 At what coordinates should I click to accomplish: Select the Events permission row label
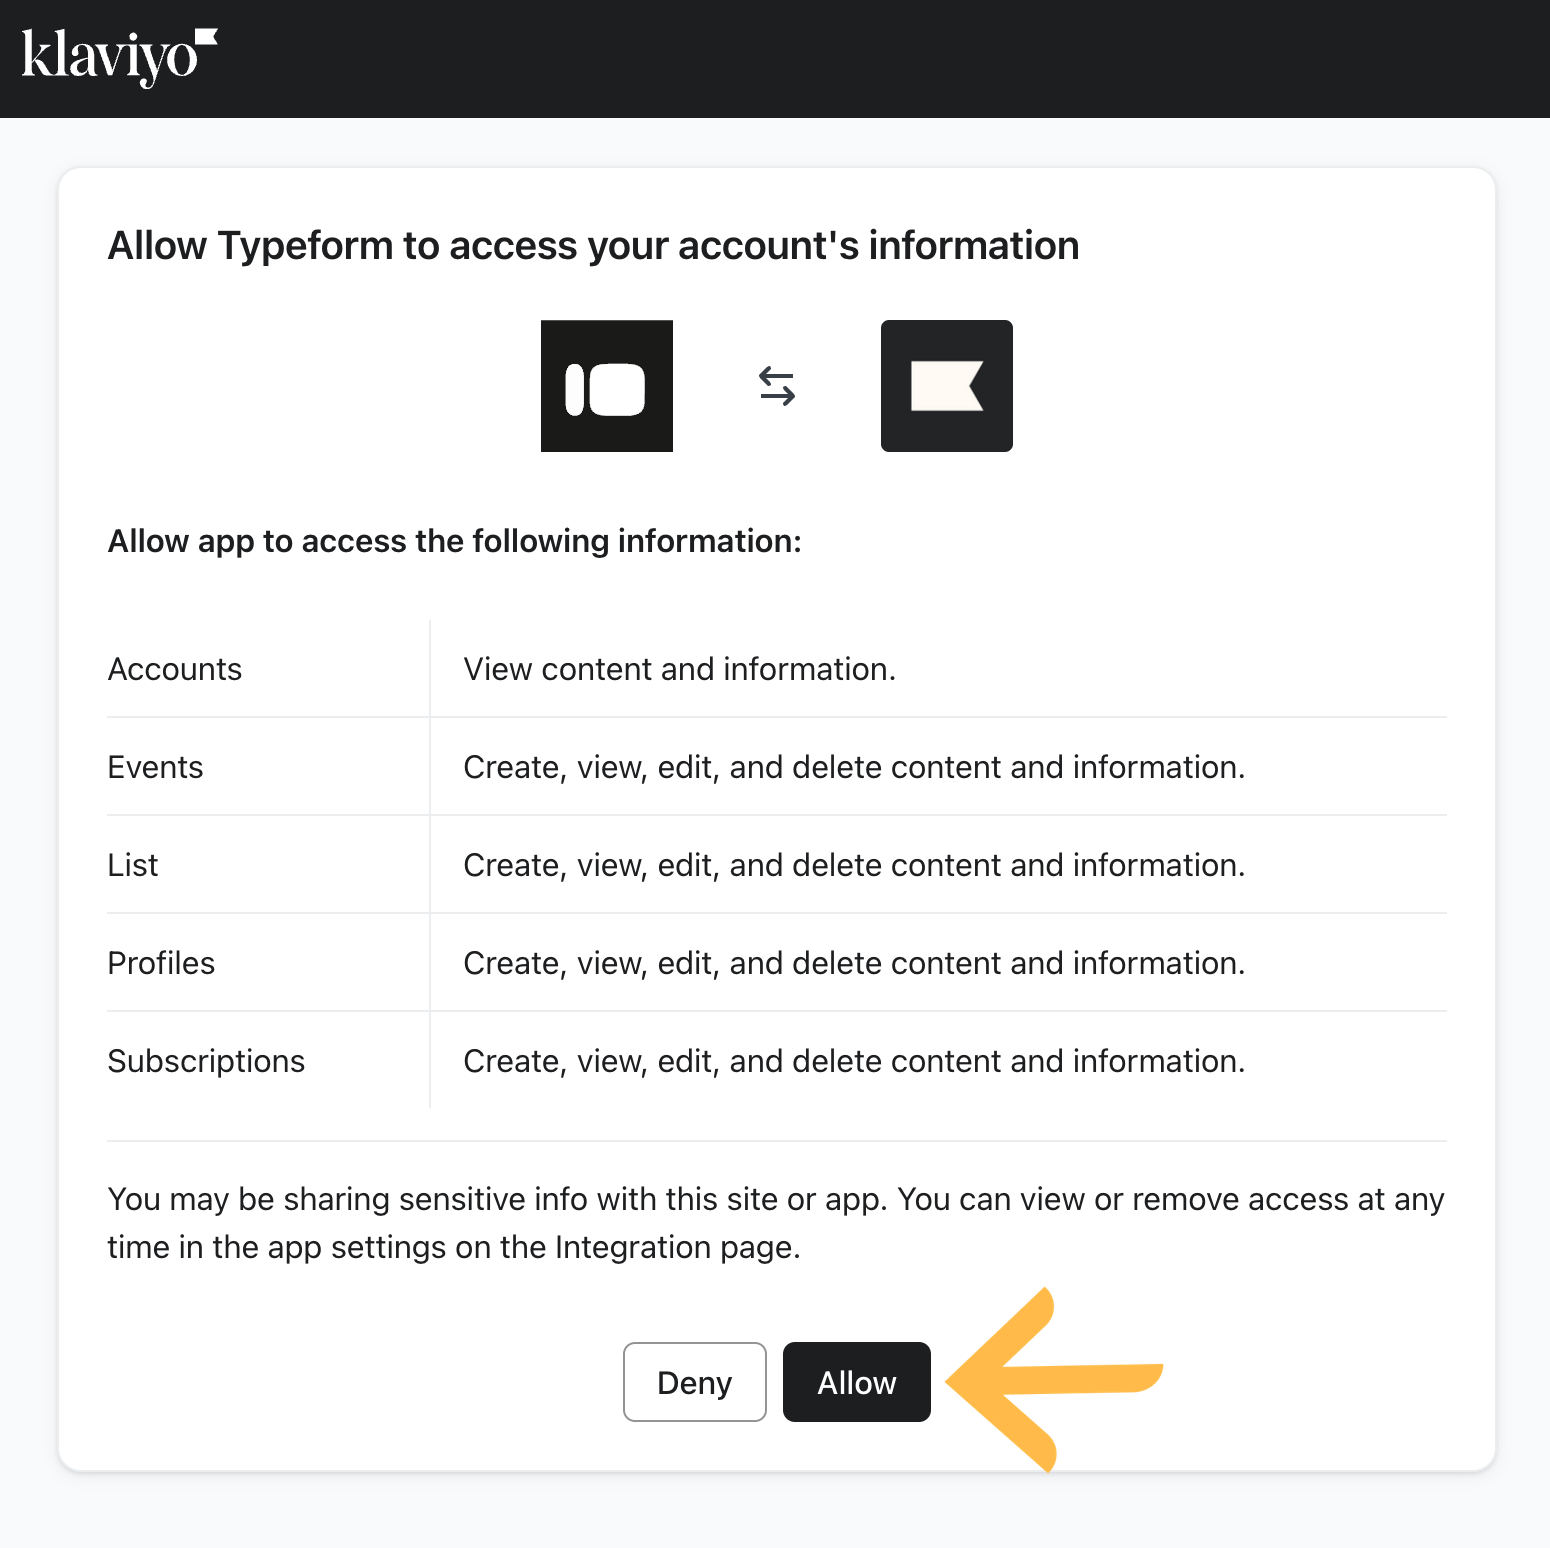click(x=156, y=767)
